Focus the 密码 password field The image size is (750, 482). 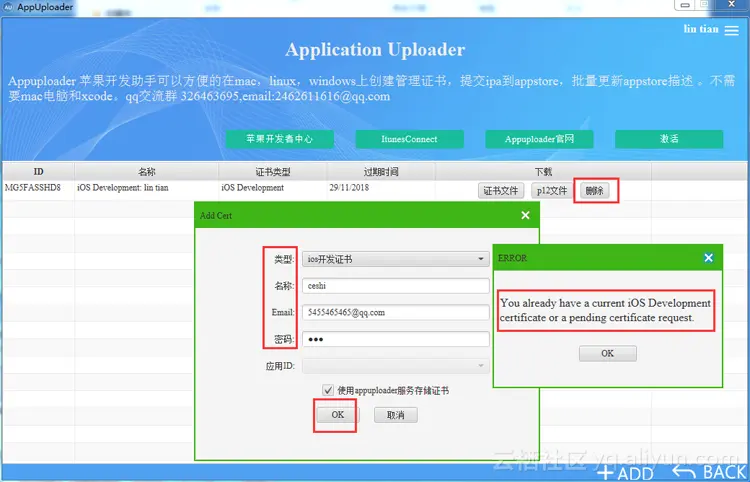[x=396, y=339]
